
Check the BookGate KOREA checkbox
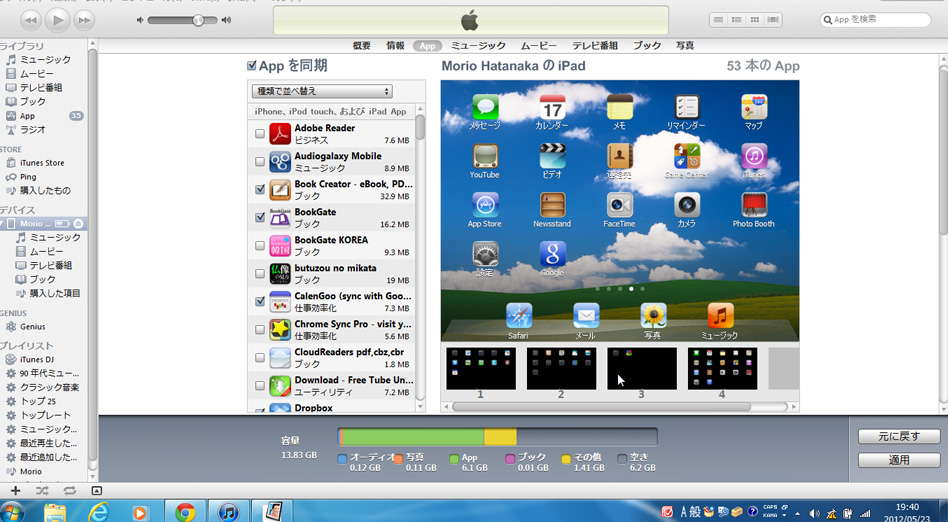pos(260,246)
